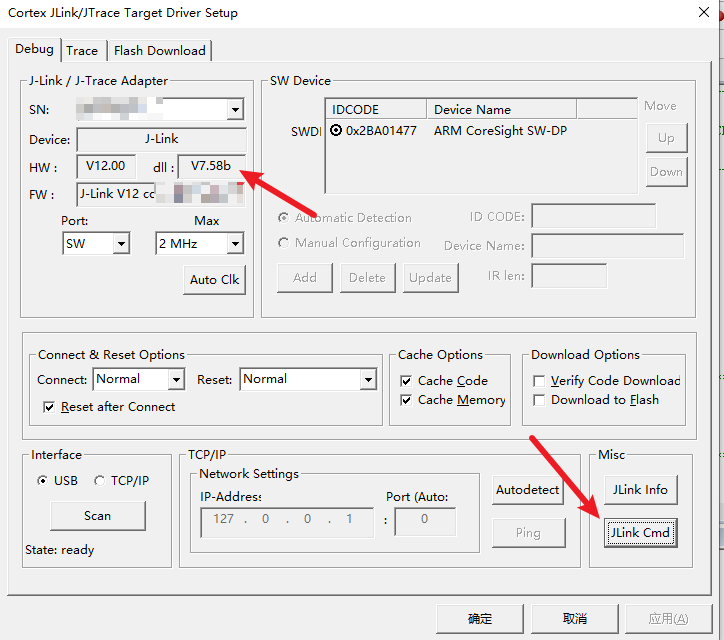This screenshot has width=724, height=640.
Task: Open the Flash Download tab
Action: pos(160,51)
